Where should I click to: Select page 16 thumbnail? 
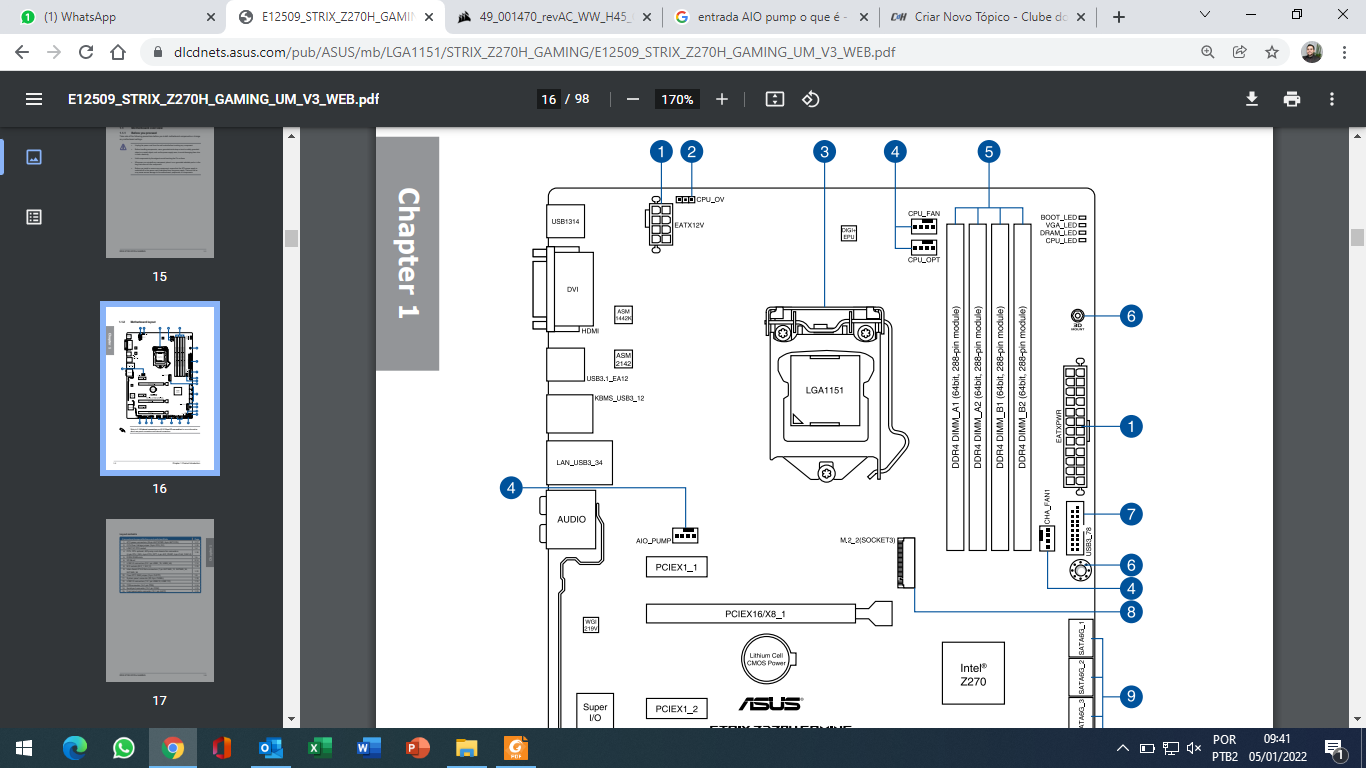click(159, 389)
